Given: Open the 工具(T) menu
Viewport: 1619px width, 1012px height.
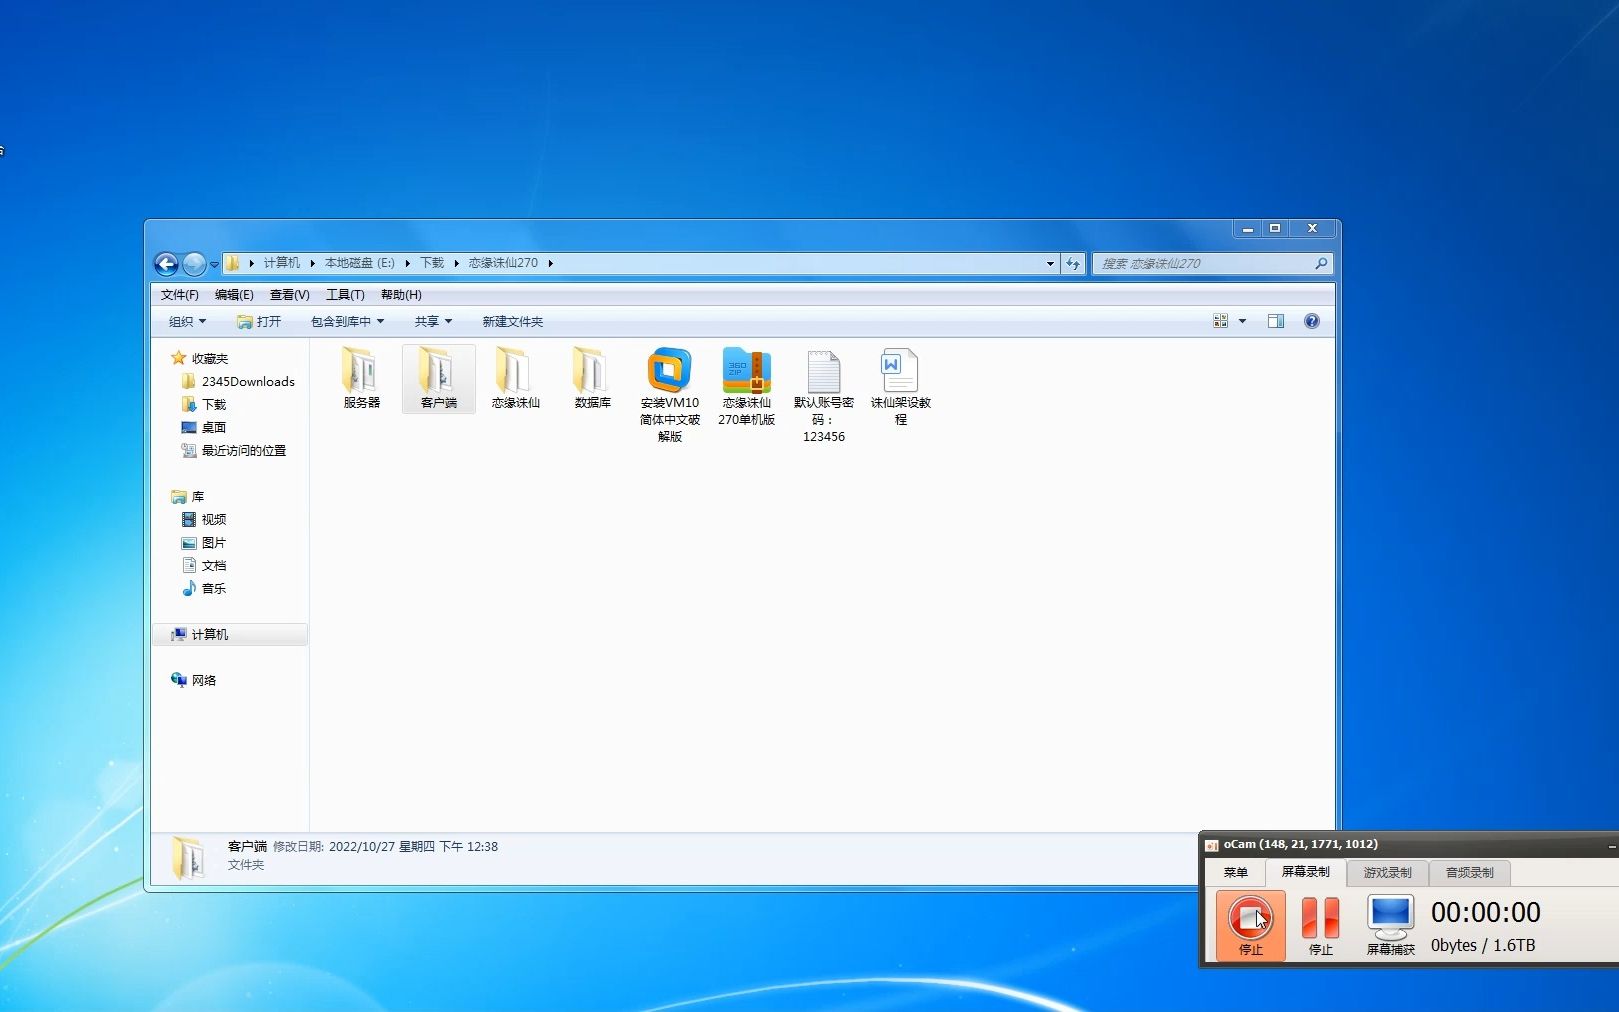Looking at the screenshot, I should [345, 295].
